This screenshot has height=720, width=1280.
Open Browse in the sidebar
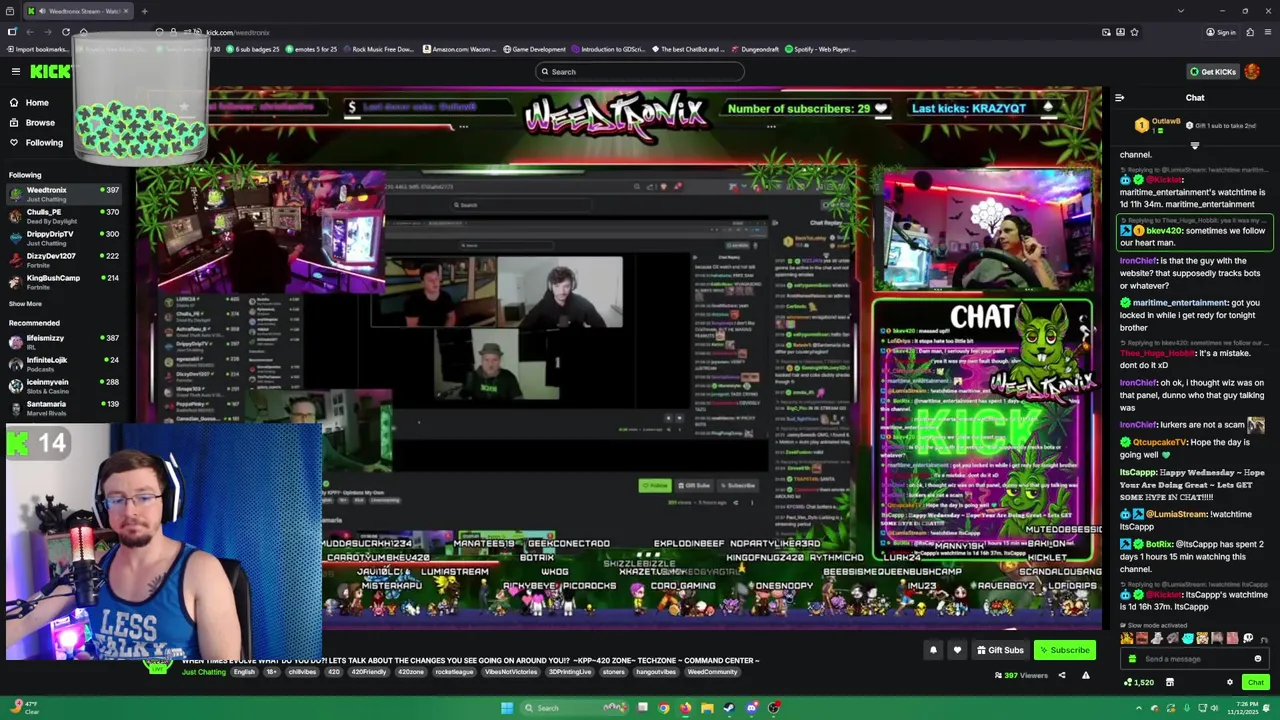point(40,122)
